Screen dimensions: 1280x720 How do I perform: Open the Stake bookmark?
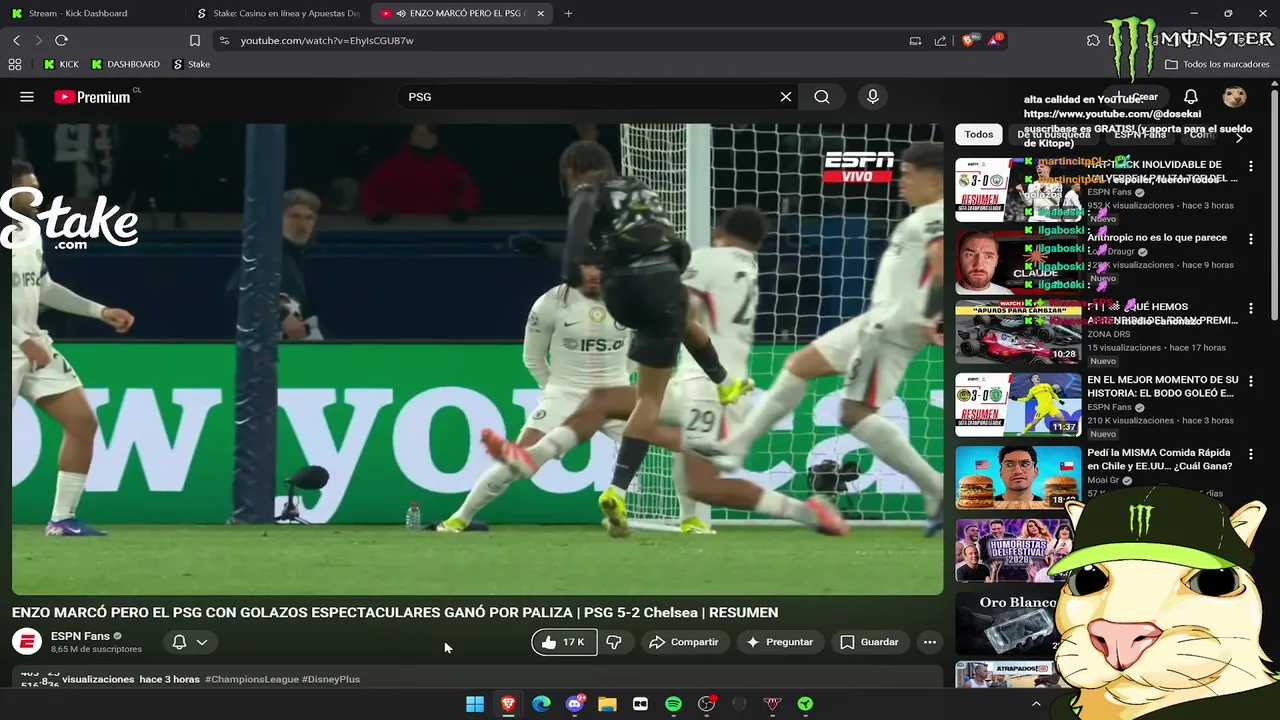click(x=192, y=64)
